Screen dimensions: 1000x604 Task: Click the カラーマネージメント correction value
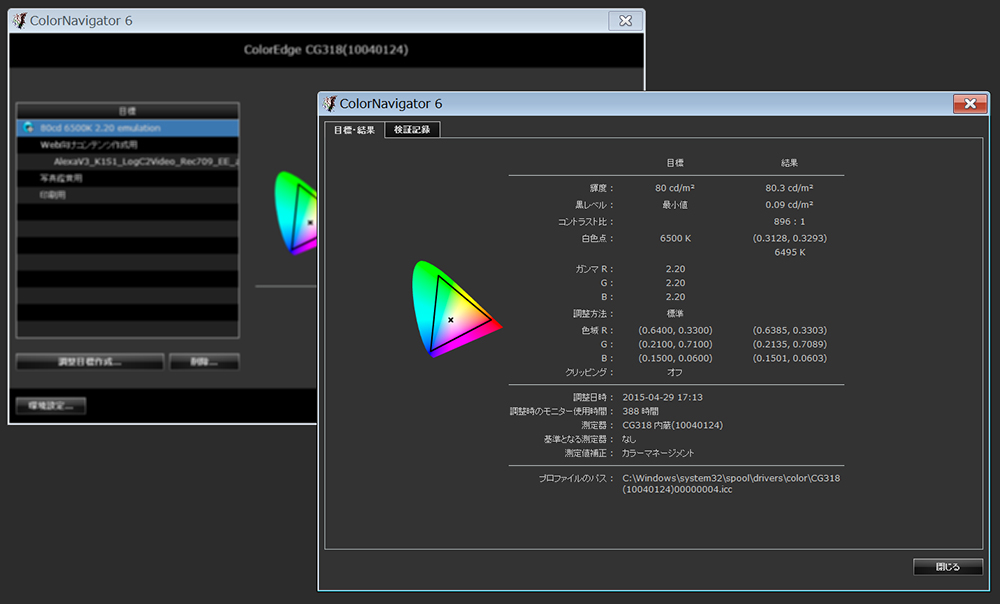(x=658, y=453)
